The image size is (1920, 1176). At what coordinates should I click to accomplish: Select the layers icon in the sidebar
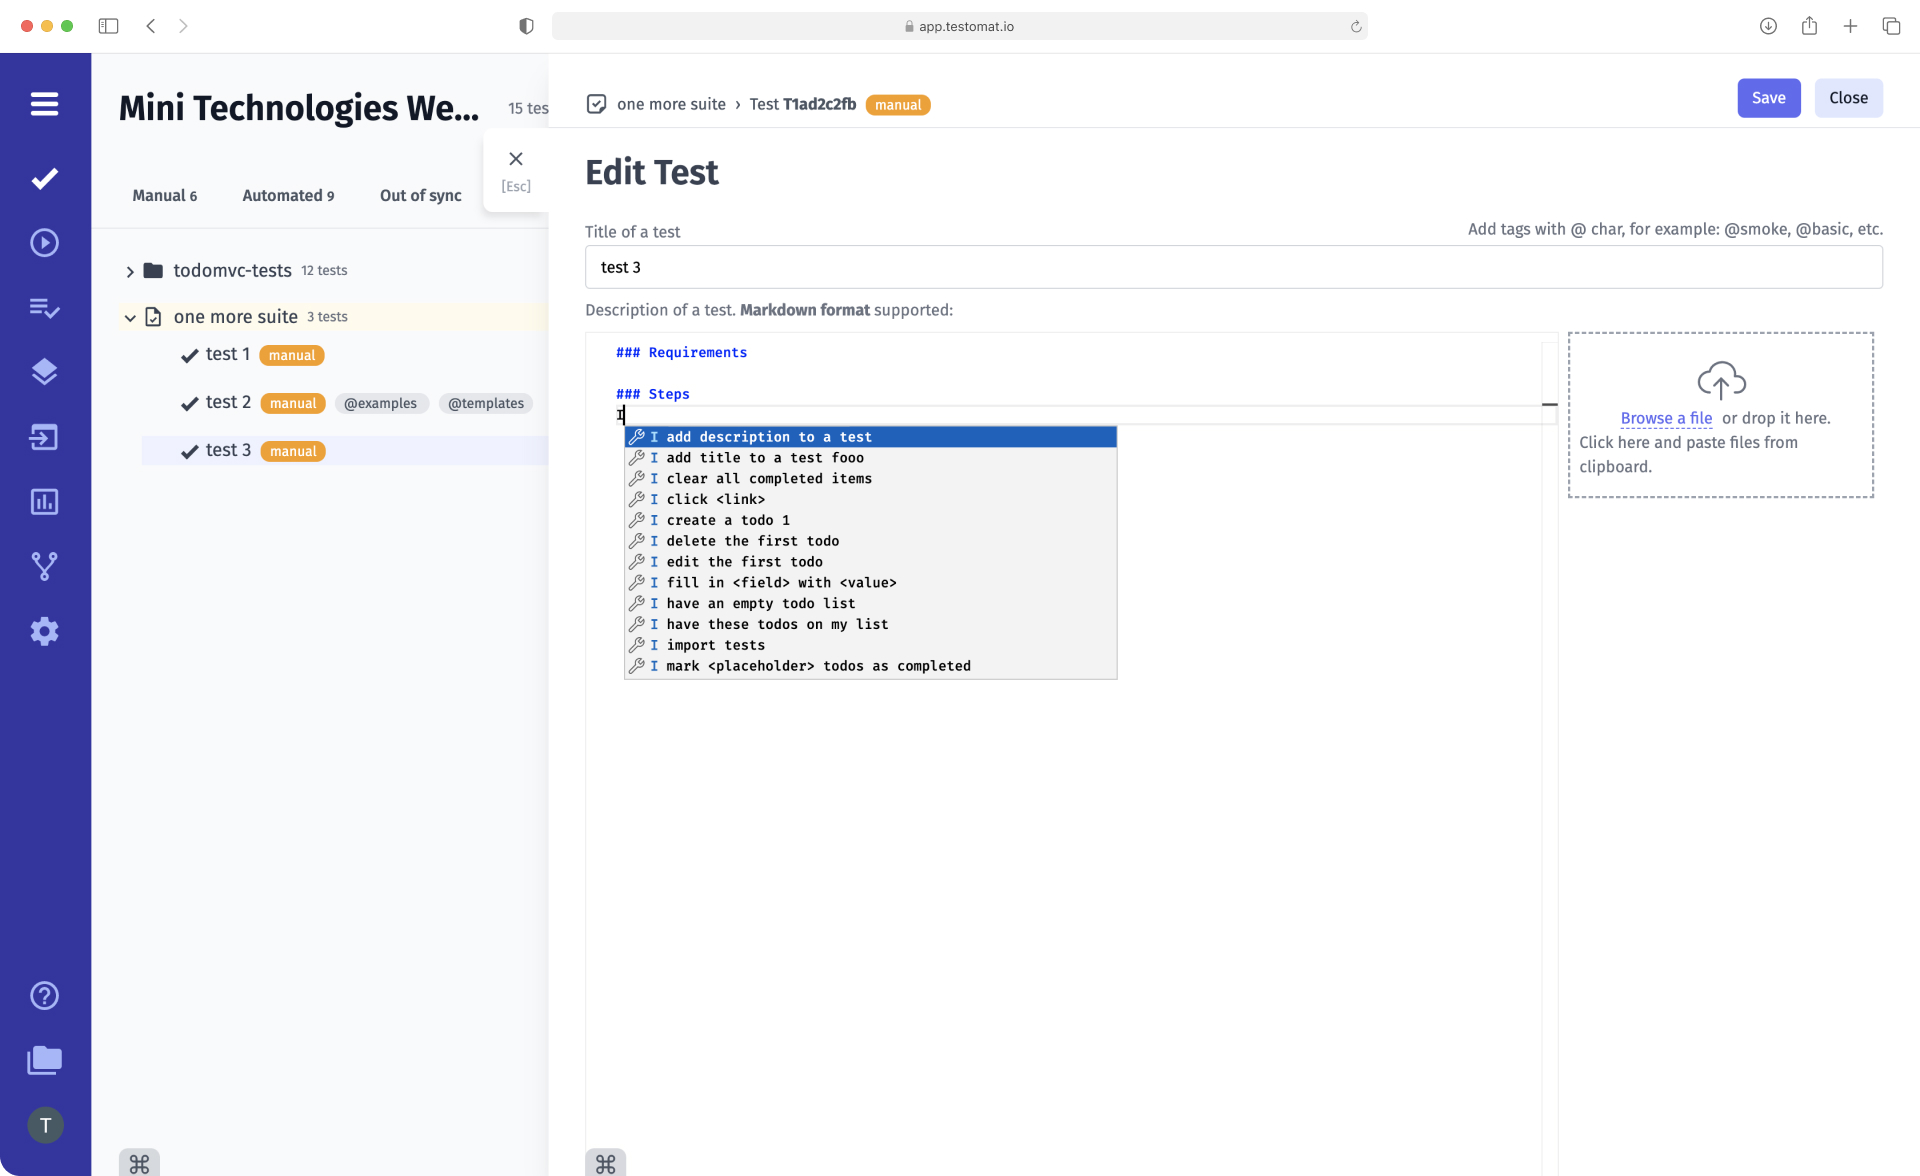45,371
